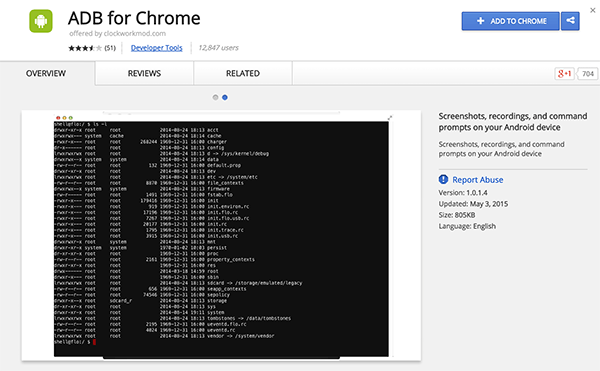Click the expand icon in screenshot corner
Image resolution: width=600 pixels, height=371 pixels.
390,118
